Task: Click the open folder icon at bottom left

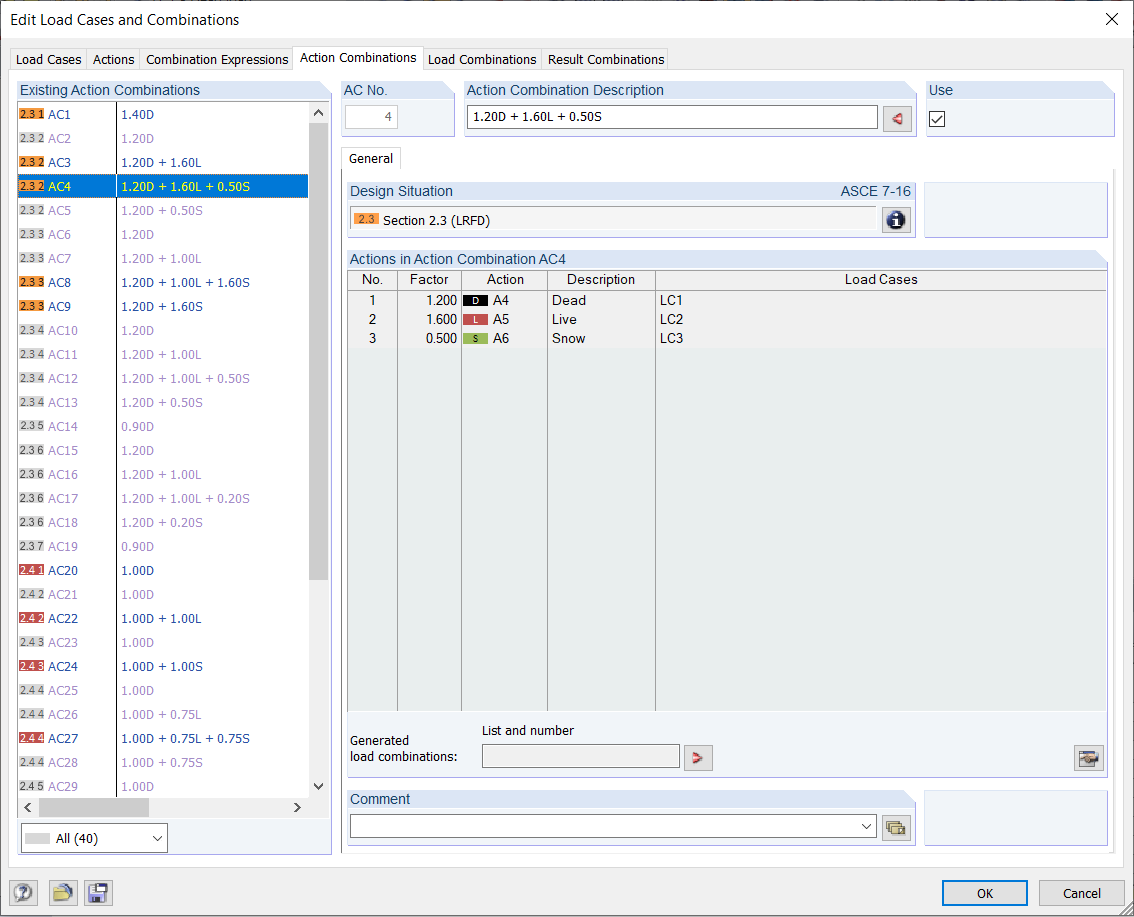Action: 63,893
